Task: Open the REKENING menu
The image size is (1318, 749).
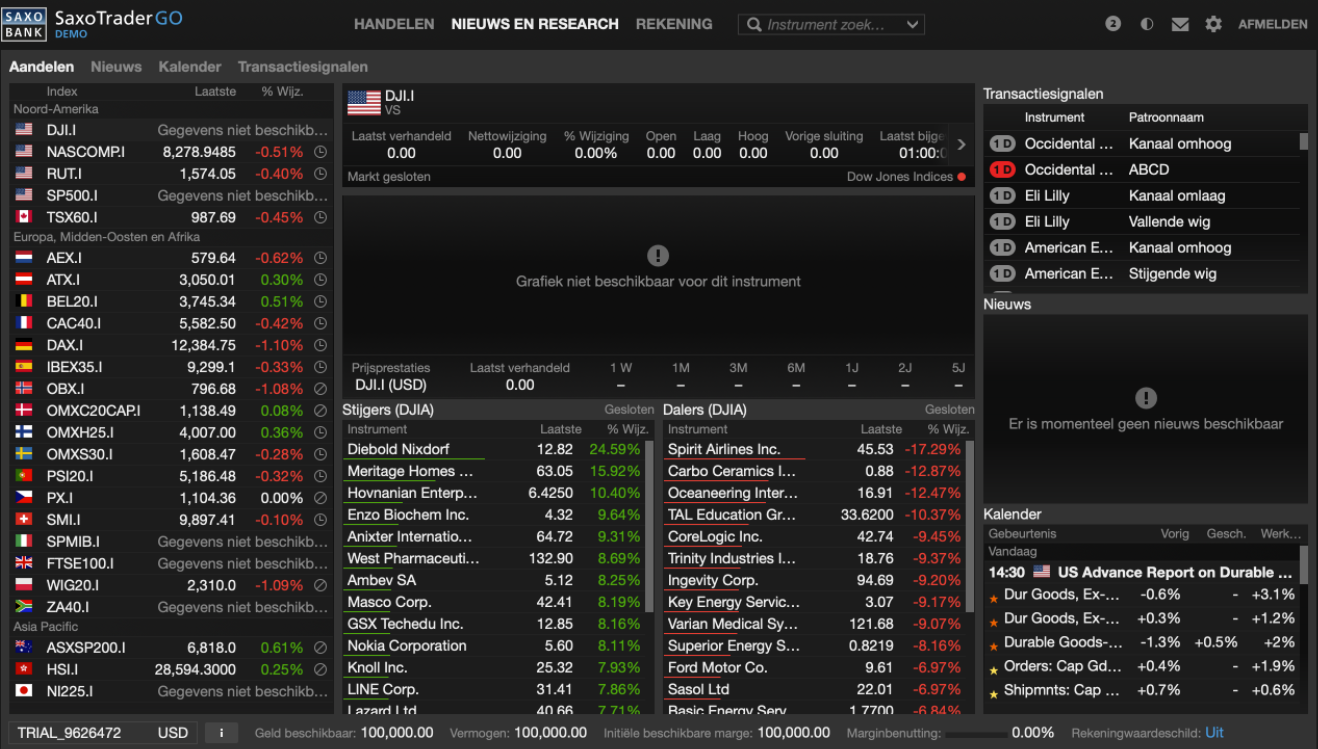Action: click(x=674, y=24)
